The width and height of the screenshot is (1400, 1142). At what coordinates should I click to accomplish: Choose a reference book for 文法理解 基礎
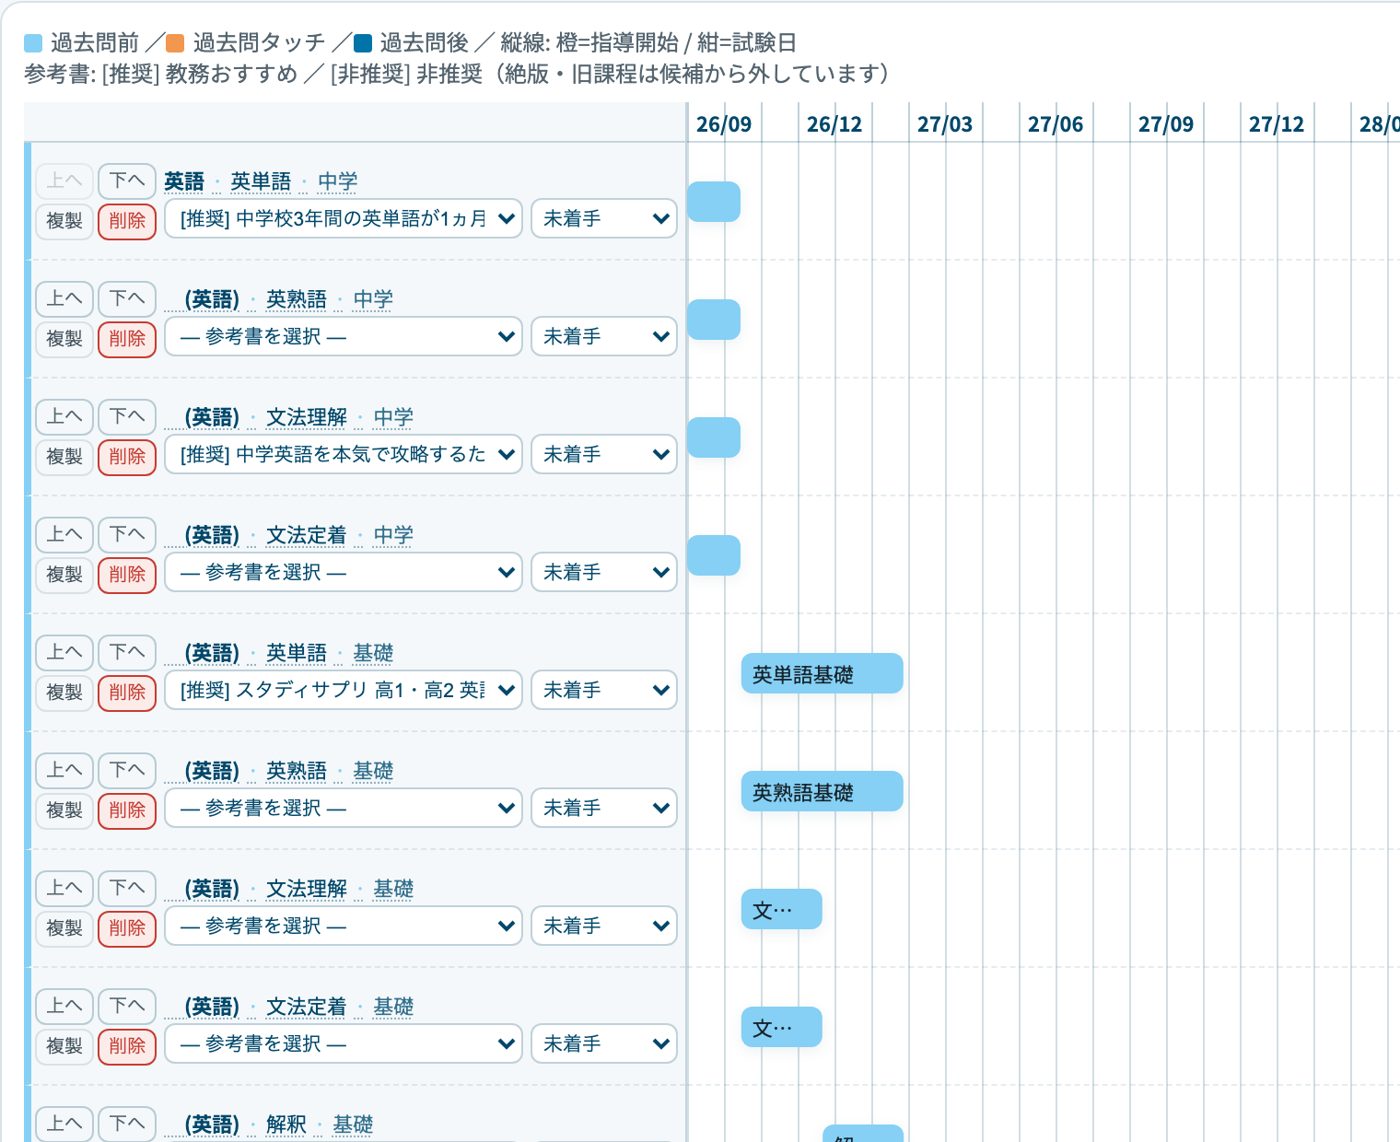(x=343, y=927)
